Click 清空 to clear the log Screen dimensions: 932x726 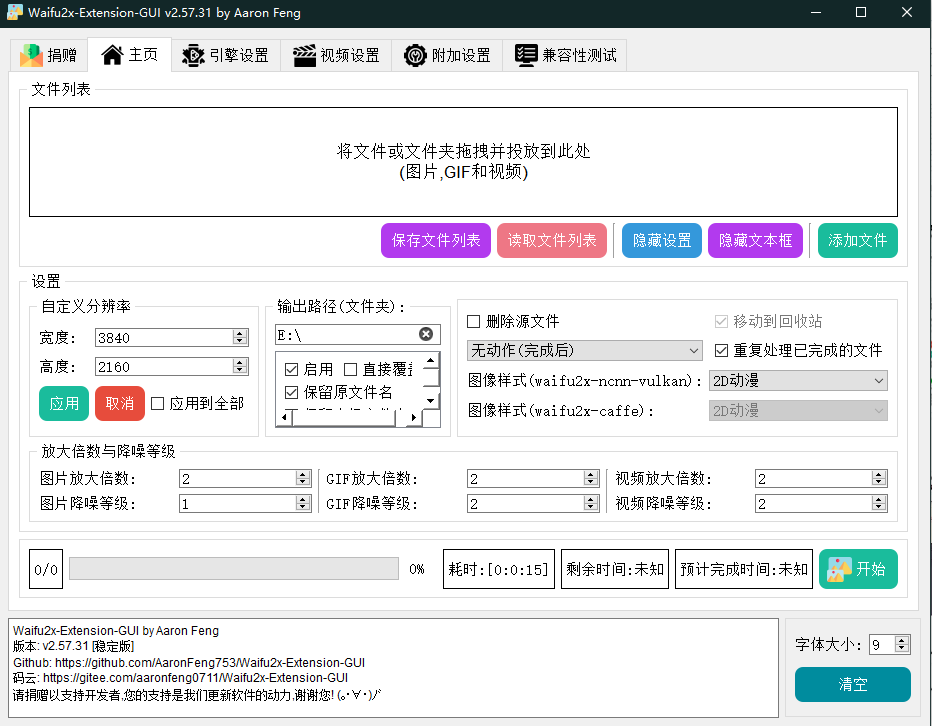pos(853,684)
